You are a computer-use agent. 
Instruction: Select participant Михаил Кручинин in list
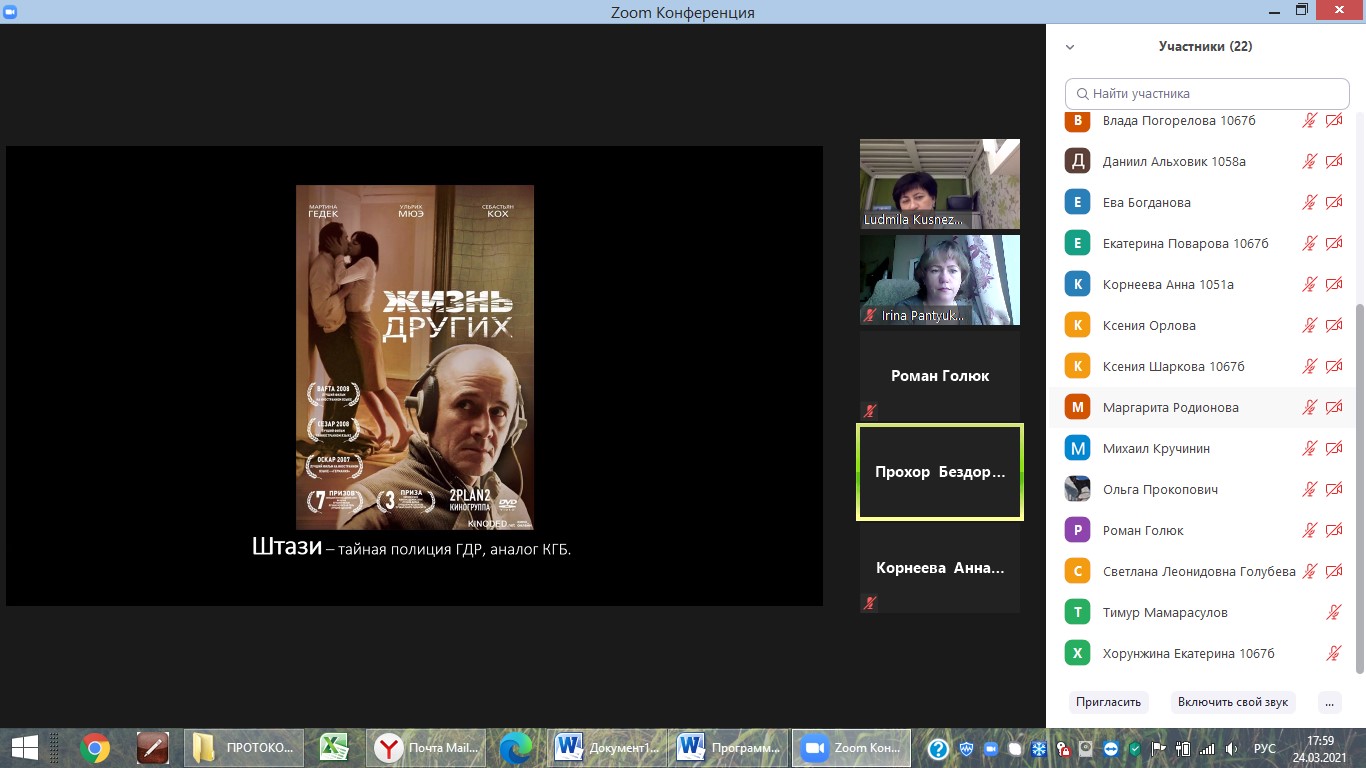(x=1201, y=448)
